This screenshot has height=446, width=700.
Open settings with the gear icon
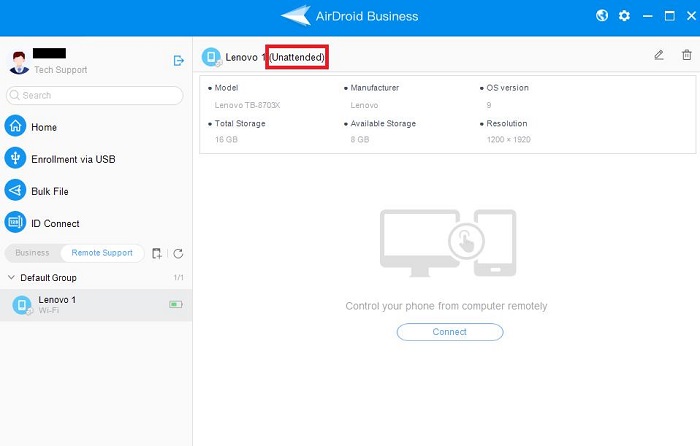(624, 16)
